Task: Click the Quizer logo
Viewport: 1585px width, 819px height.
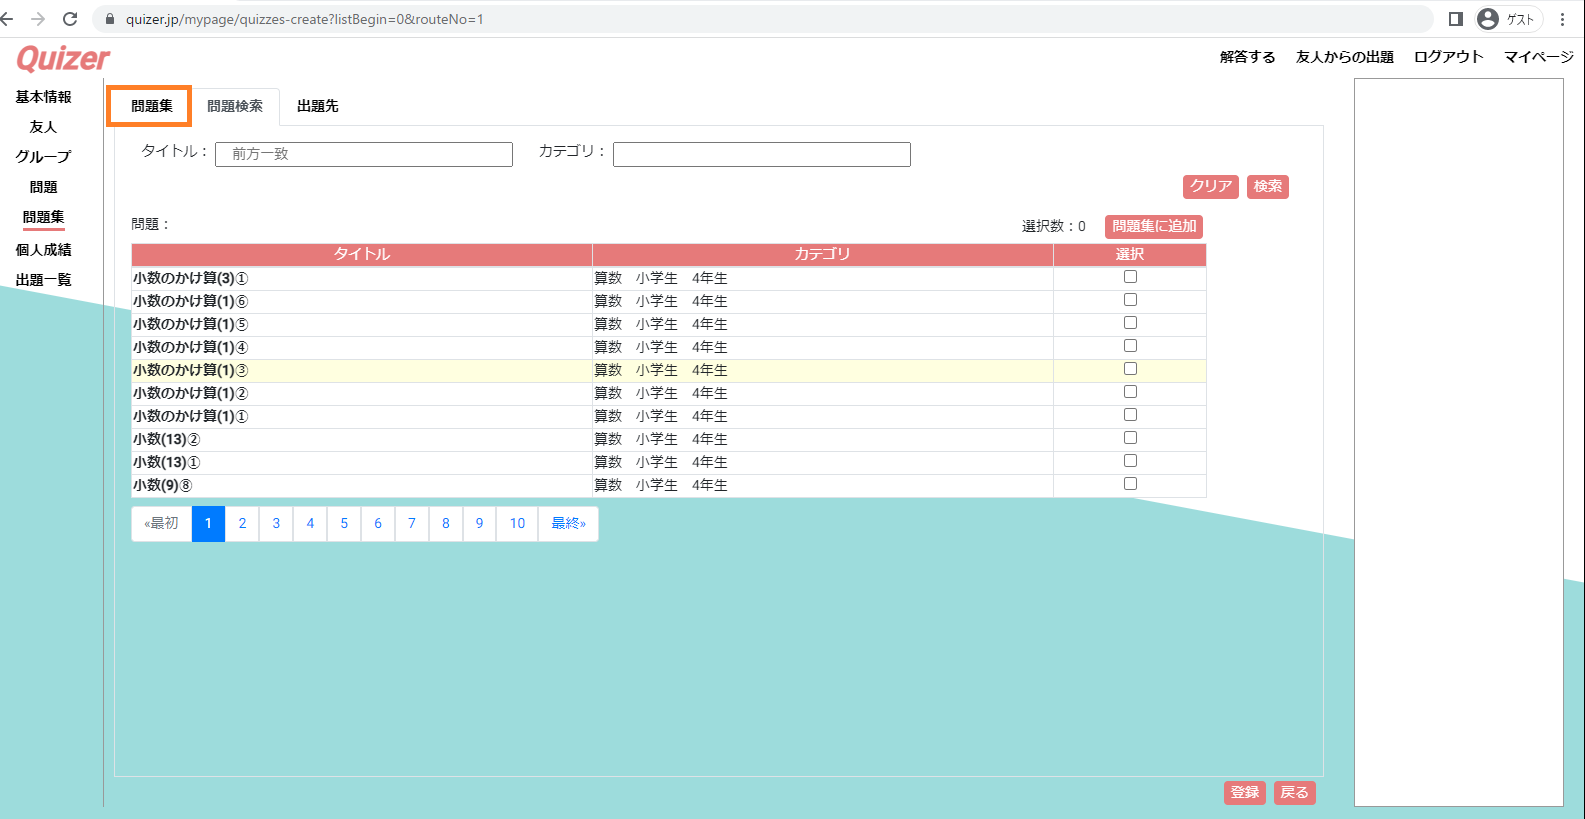Action: pos(63,58)
